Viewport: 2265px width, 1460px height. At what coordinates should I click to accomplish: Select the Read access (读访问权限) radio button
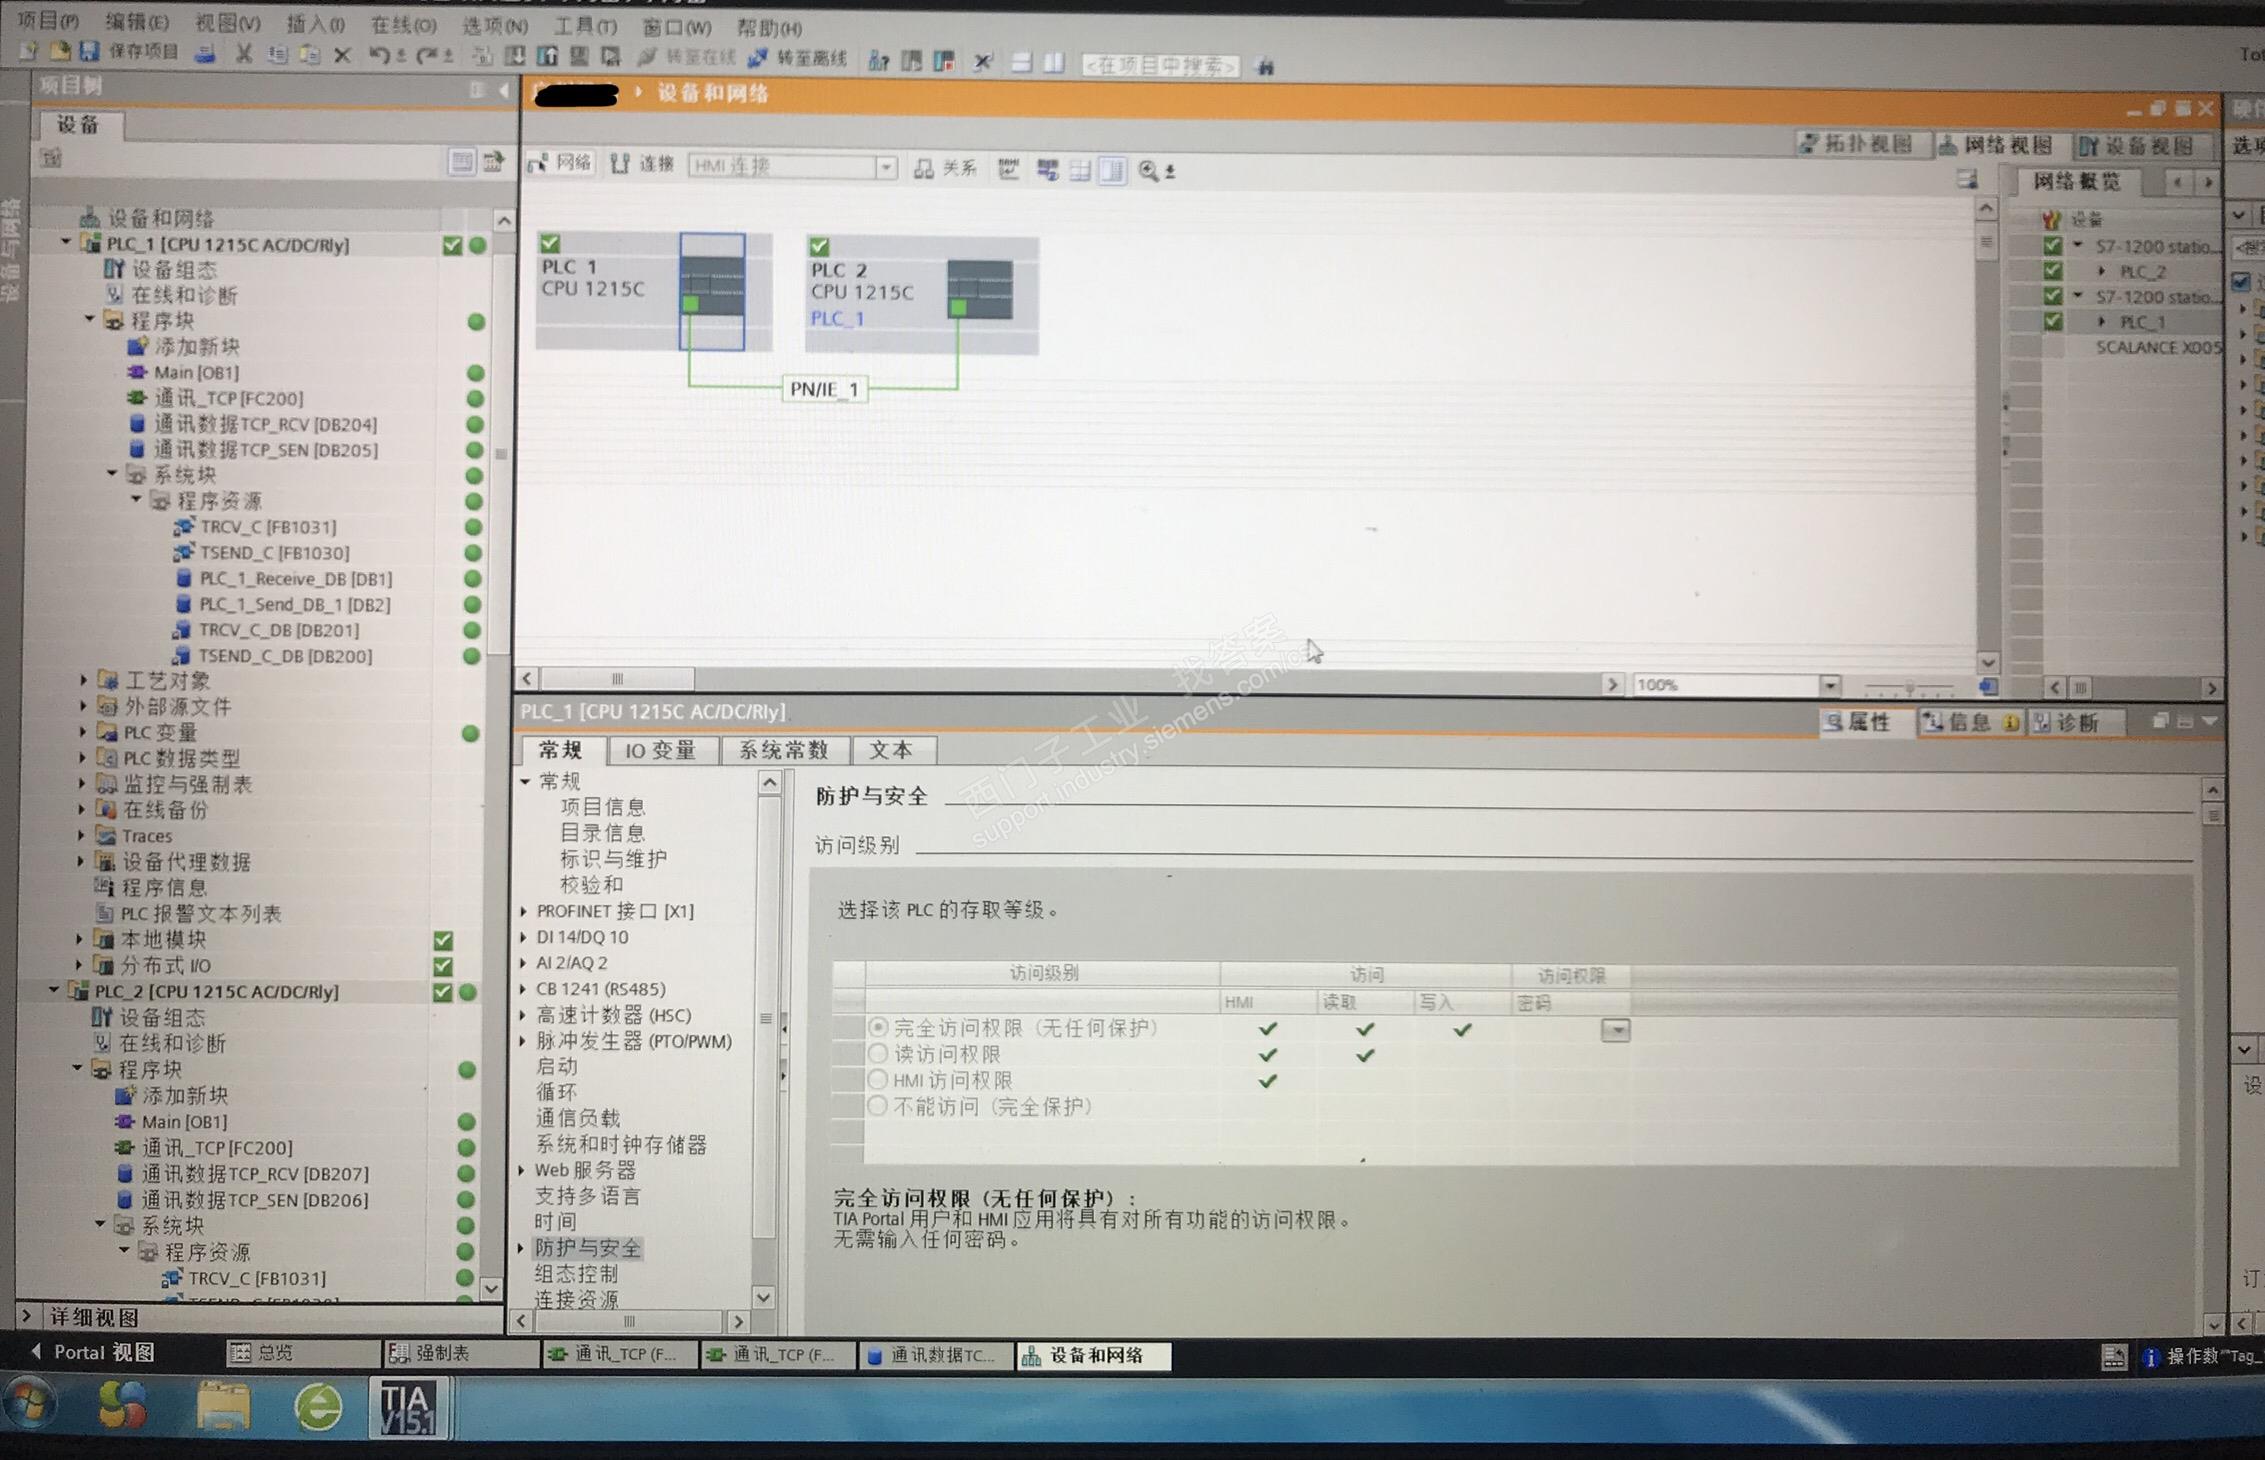[877, 1053]
